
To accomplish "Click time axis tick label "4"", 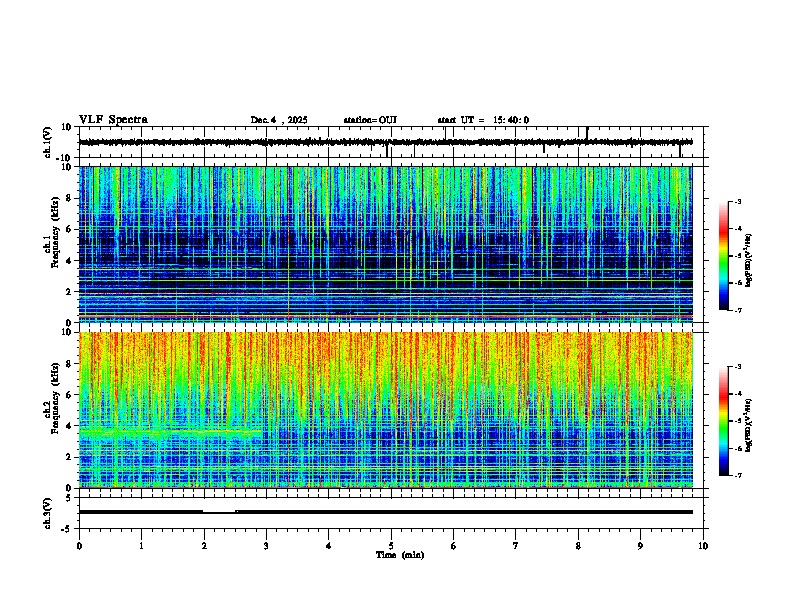I will pyautogui.click(x=329, y=546).
